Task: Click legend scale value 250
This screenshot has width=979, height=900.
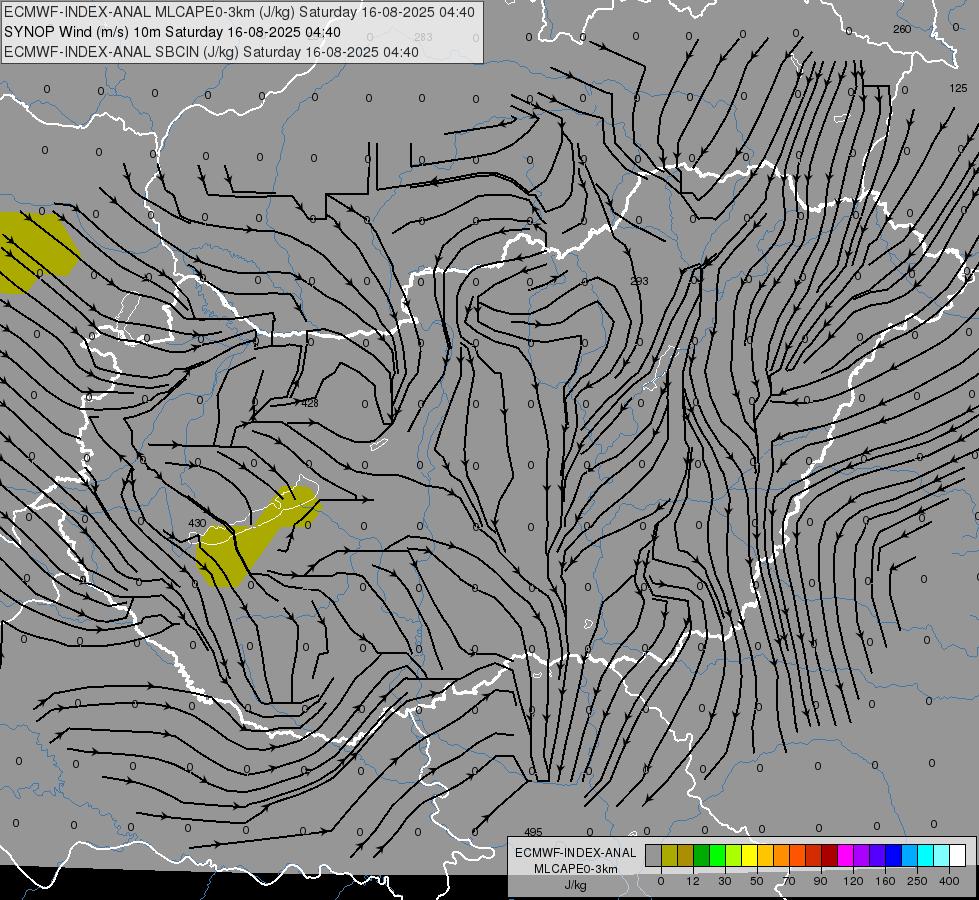Action: tap(917, 881)
